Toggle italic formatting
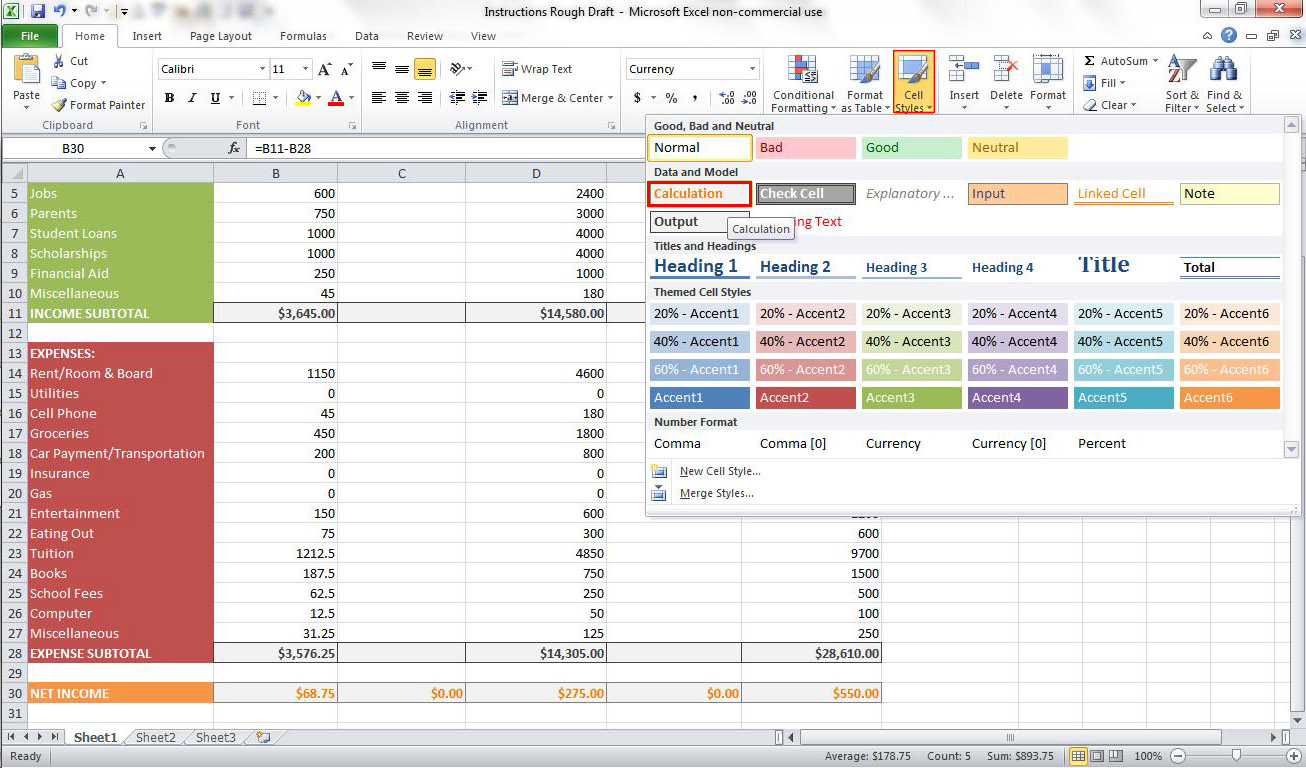 (193, 98)
